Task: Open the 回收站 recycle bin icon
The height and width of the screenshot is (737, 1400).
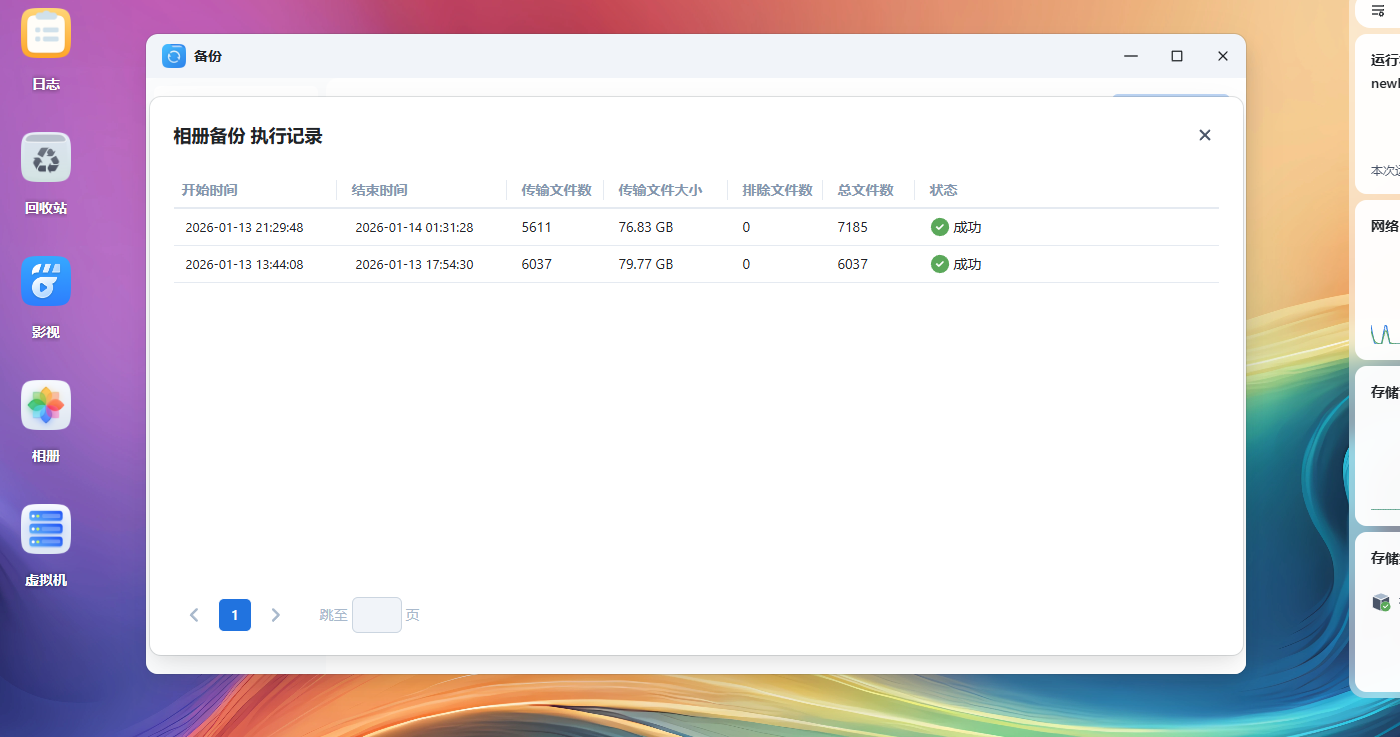Action: pyautogui.click(x=46, y=158)
